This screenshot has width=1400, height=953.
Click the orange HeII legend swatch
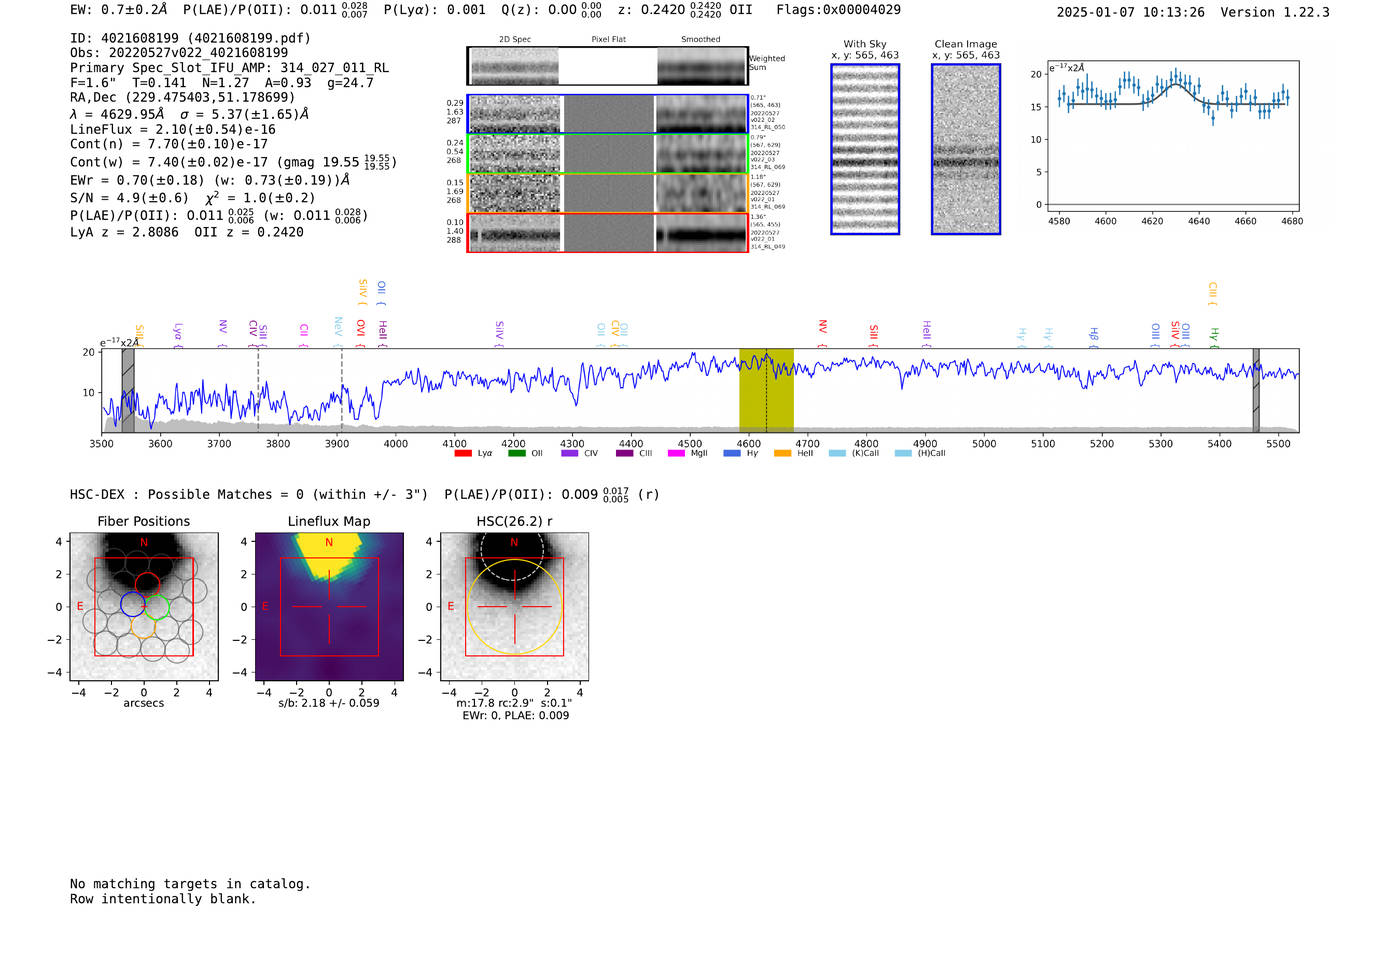[x=782, y=453]
